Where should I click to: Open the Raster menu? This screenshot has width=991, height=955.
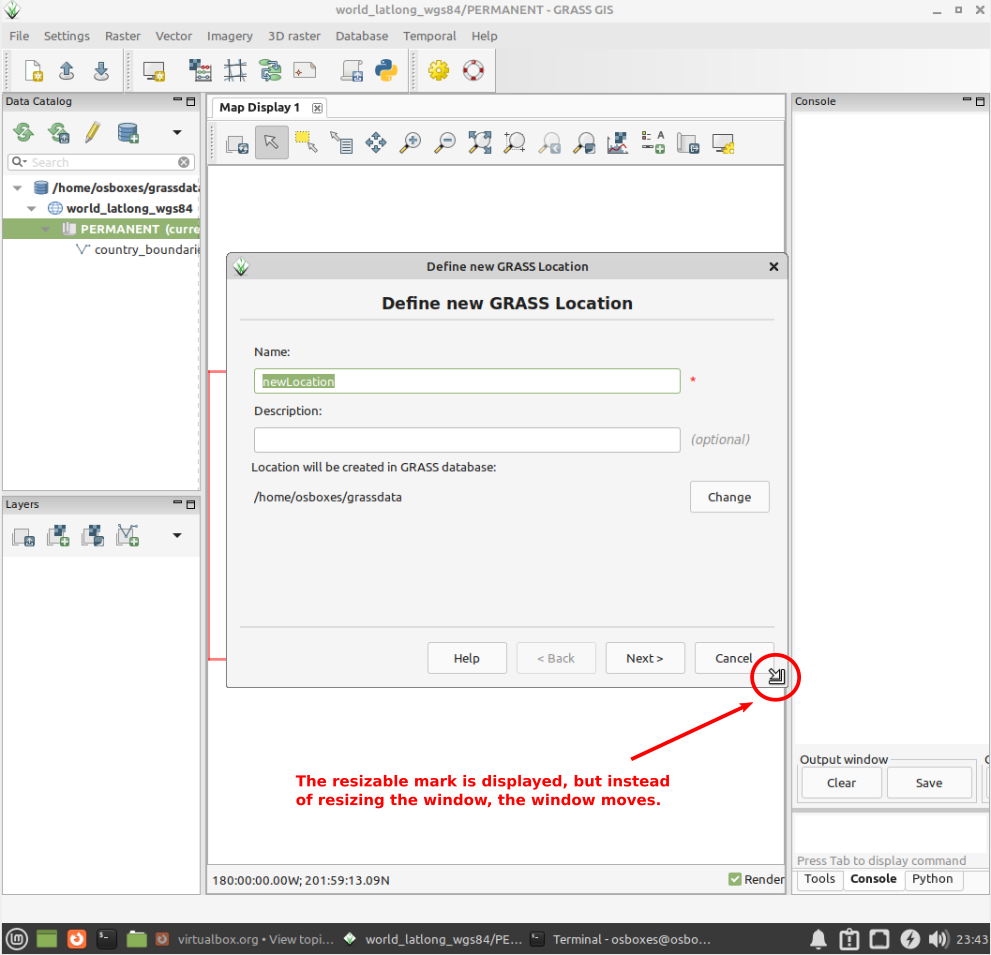122,36
